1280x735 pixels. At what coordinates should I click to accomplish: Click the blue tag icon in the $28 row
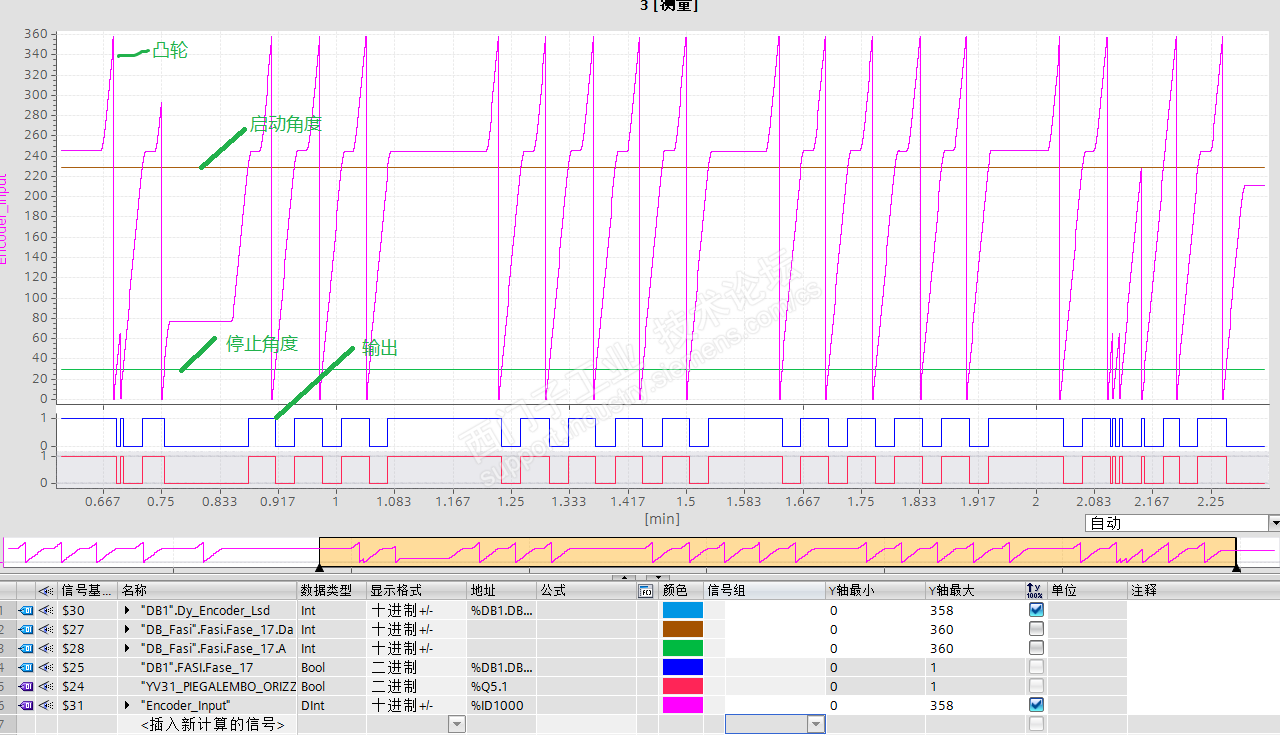(x=27, y=648)
